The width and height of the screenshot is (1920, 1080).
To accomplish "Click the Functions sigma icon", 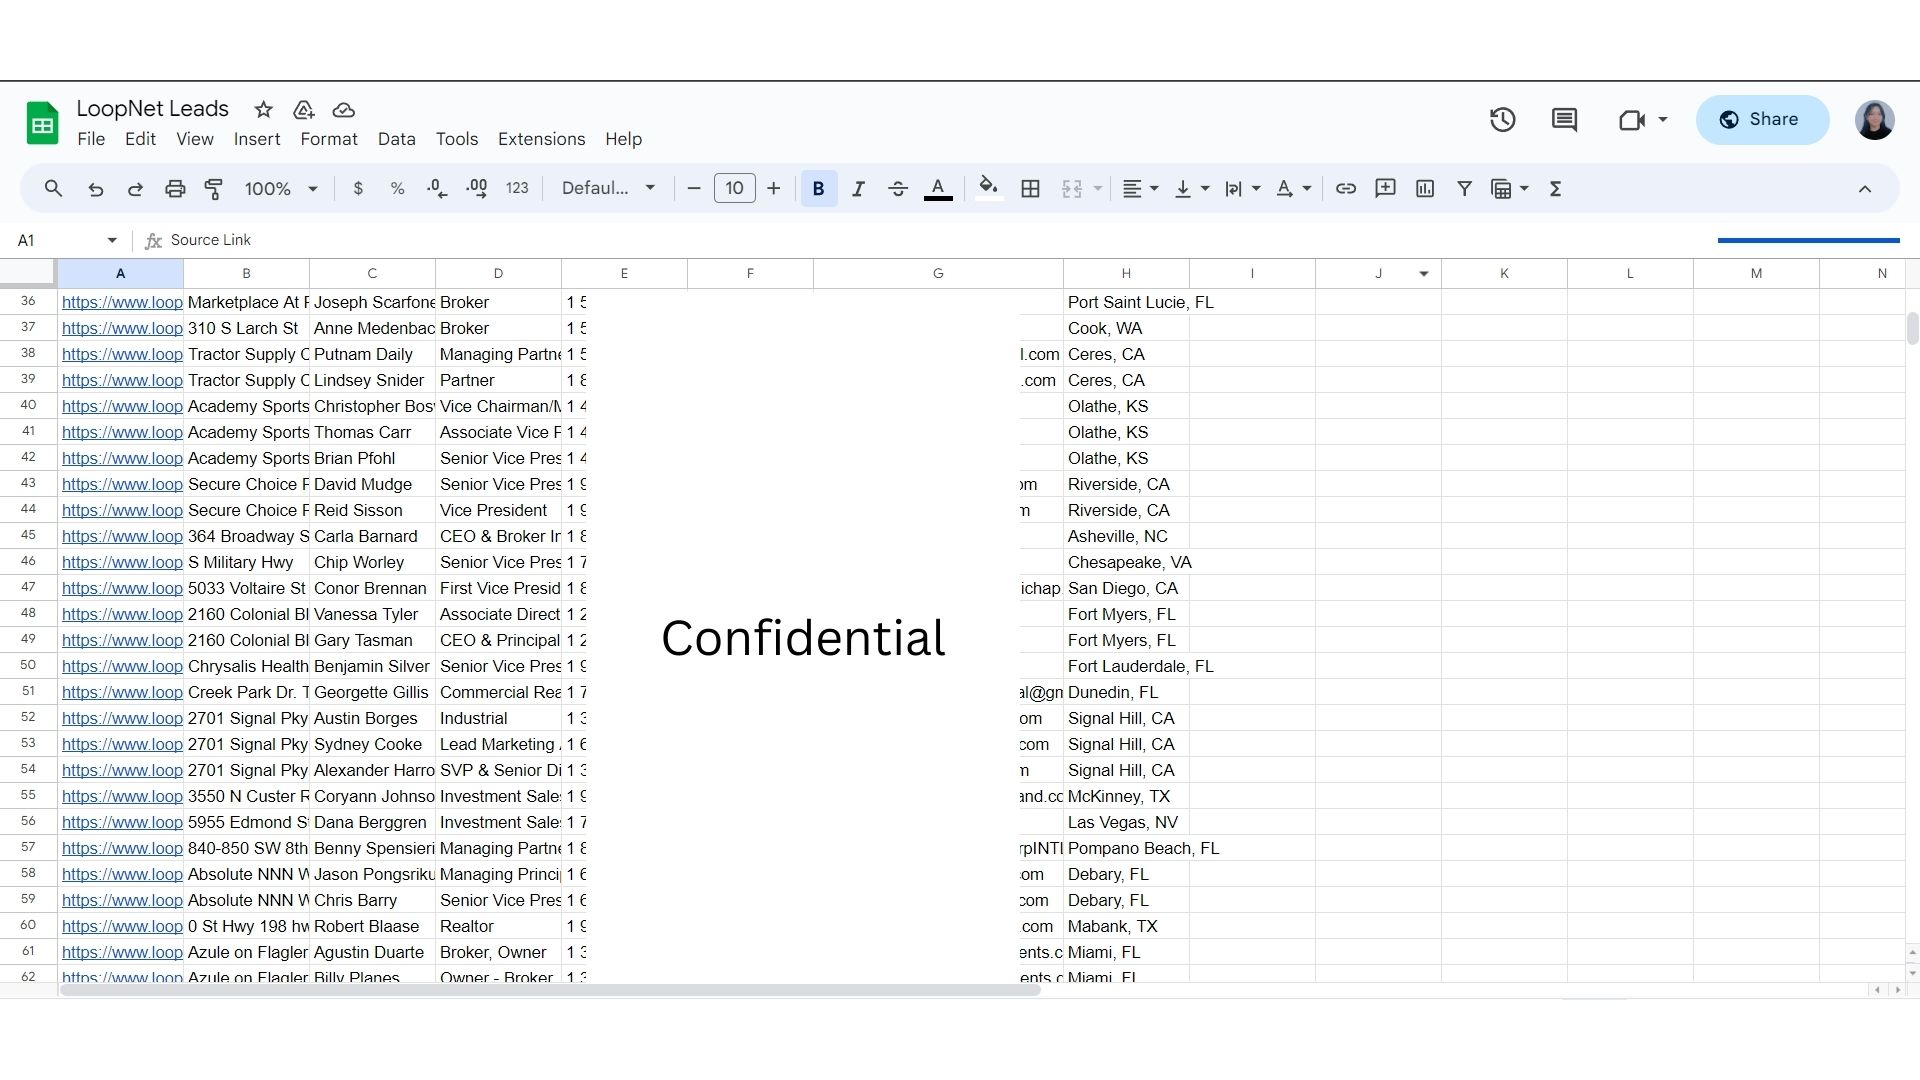I will [x=1555, y=189].
